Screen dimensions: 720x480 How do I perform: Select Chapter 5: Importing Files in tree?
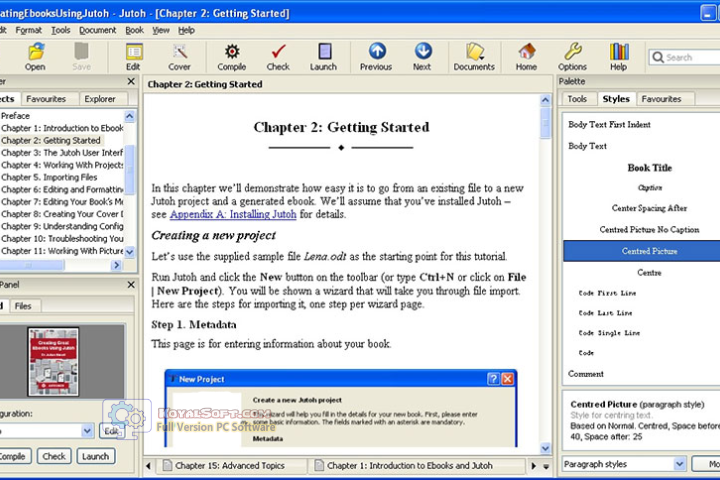[x=48, y=177]
